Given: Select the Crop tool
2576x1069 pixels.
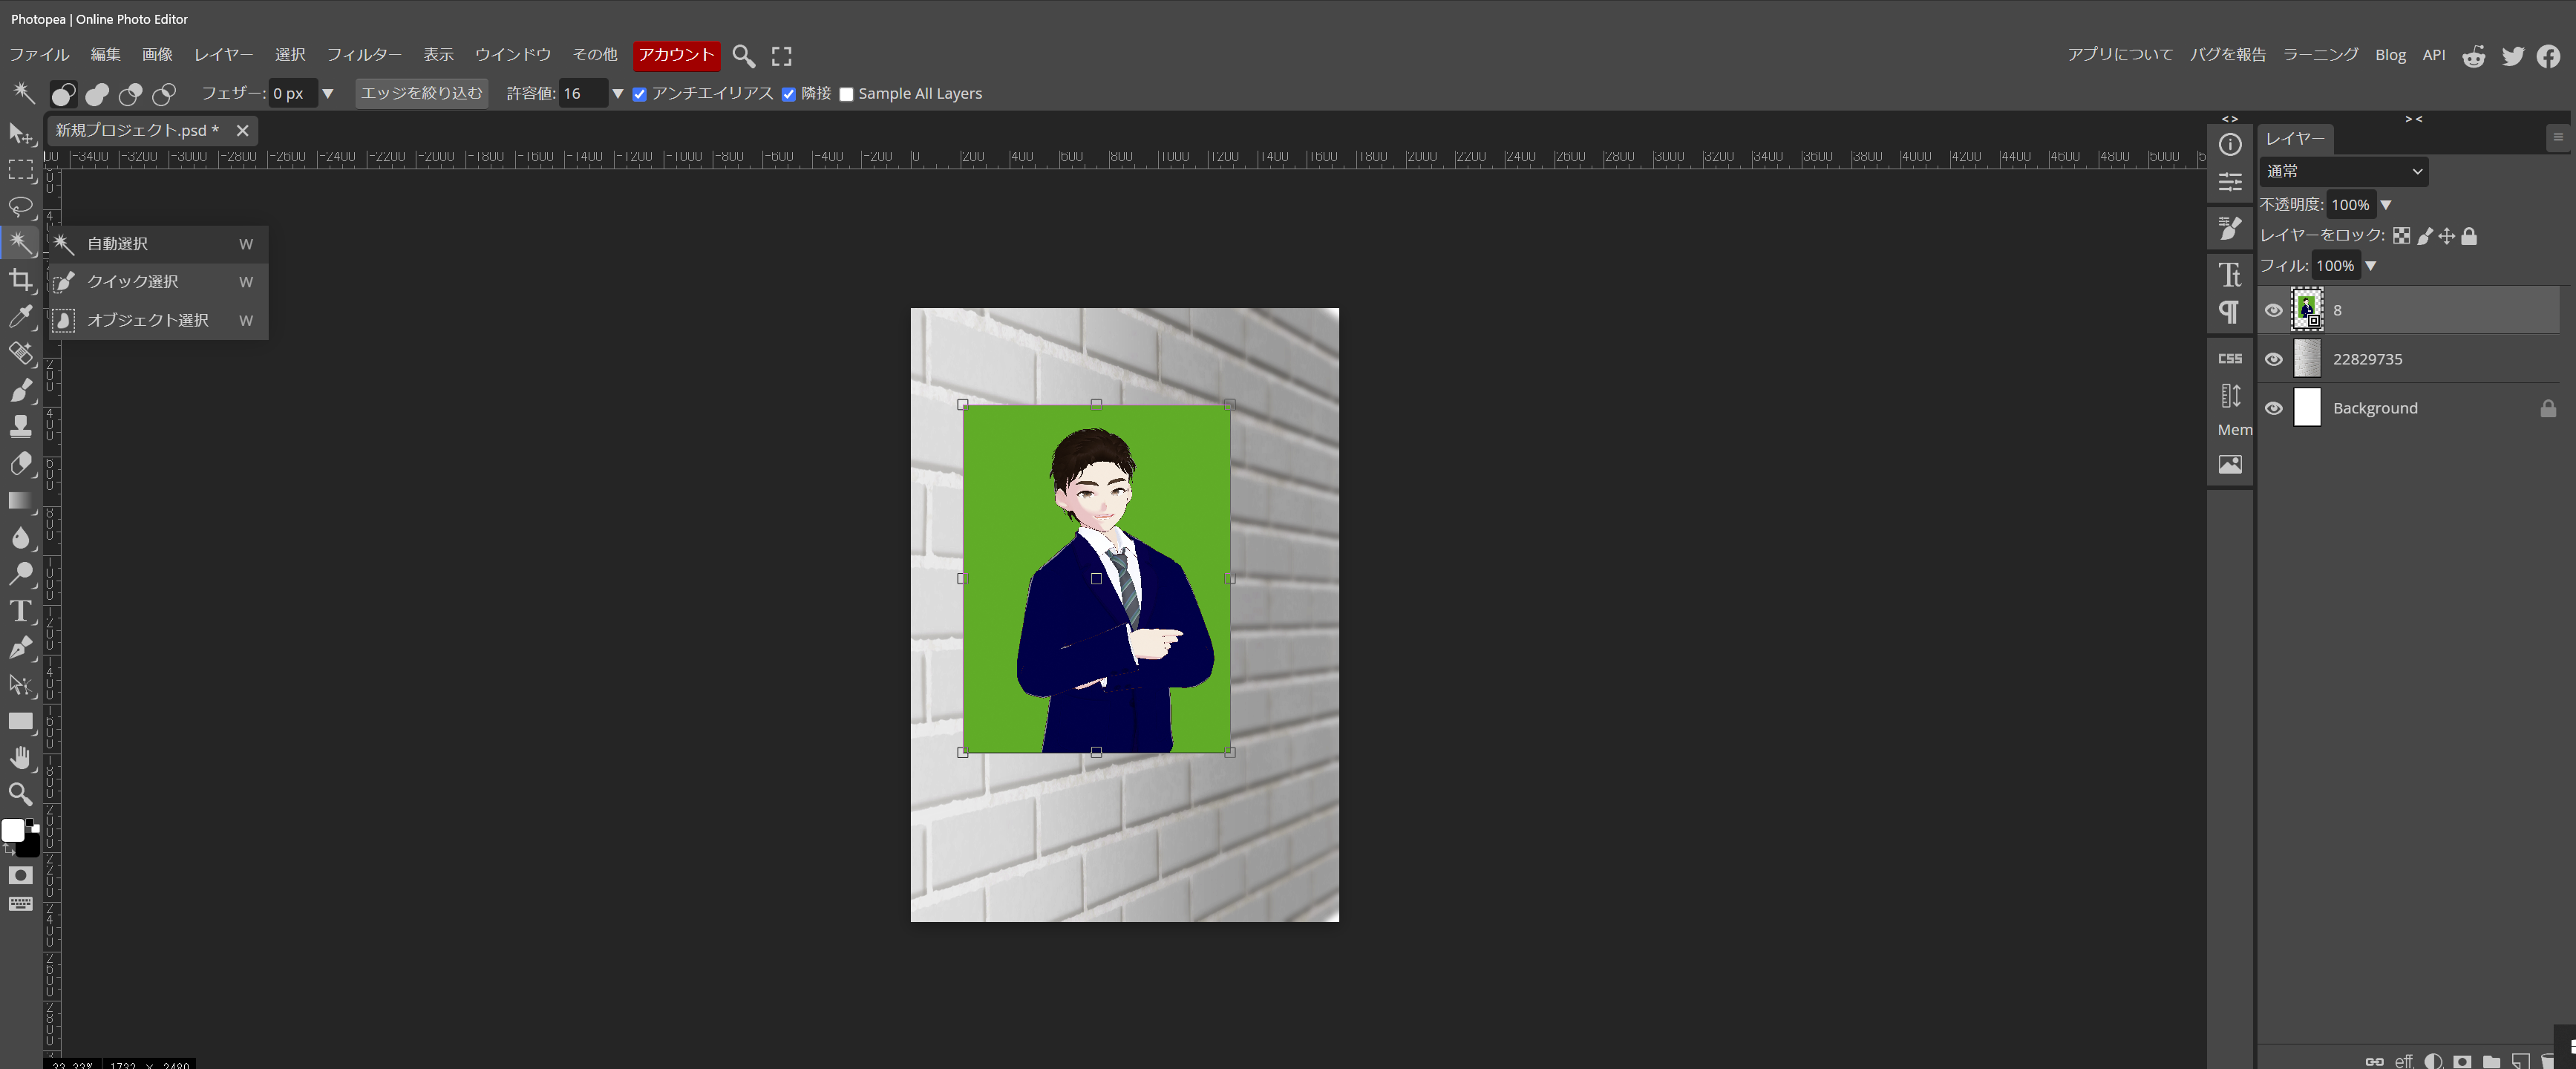Looking at the screenshot, I should point(20,280).
